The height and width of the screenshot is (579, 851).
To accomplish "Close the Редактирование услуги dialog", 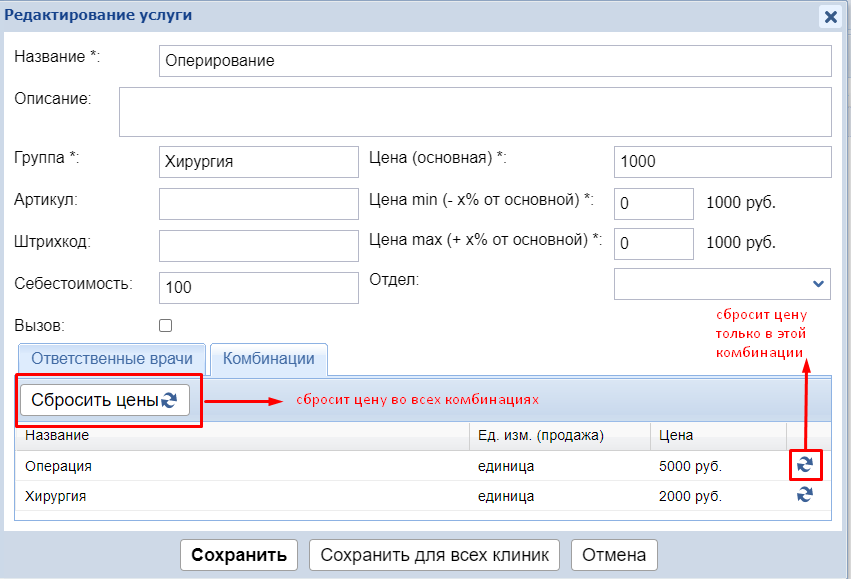I will [830, 16].
